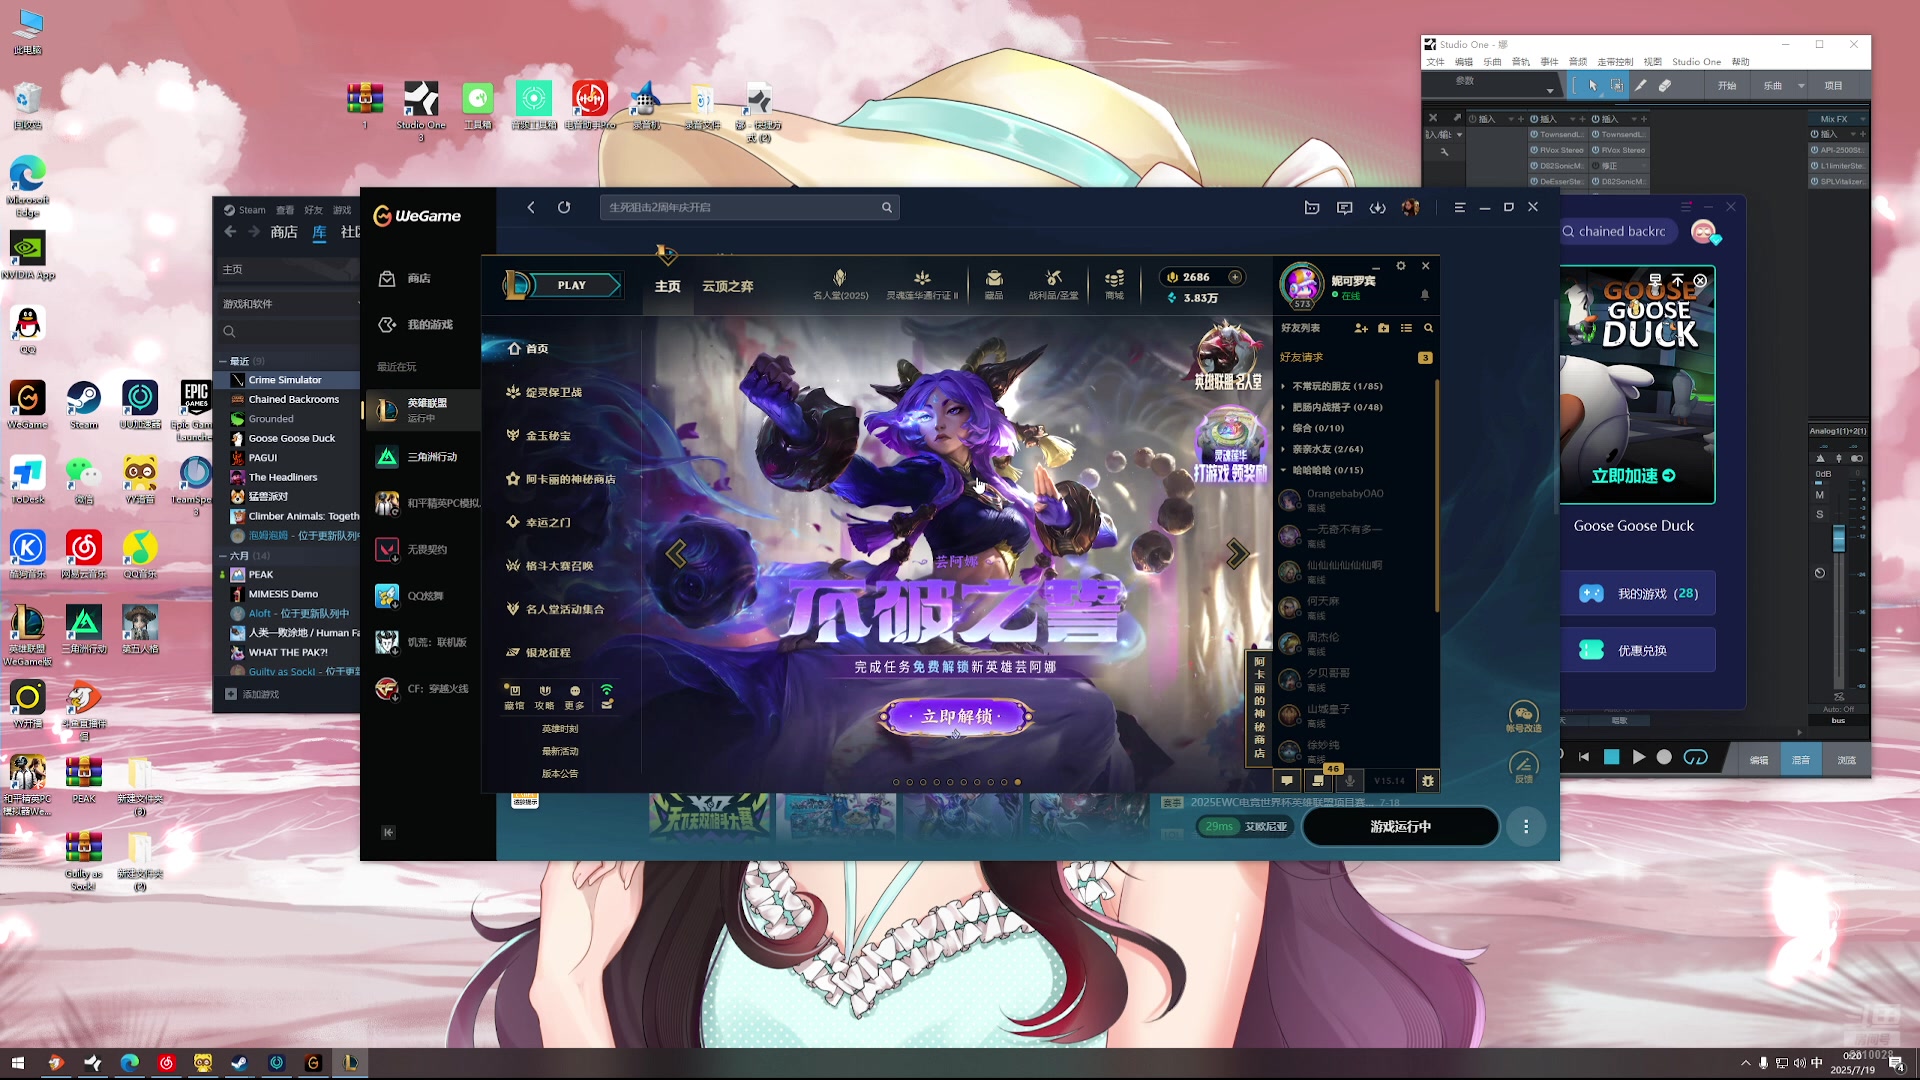The height and width of the screenshot is (1080, 1920).
Task: Open WeGame download manager icon
Action: coord(1377,207)
